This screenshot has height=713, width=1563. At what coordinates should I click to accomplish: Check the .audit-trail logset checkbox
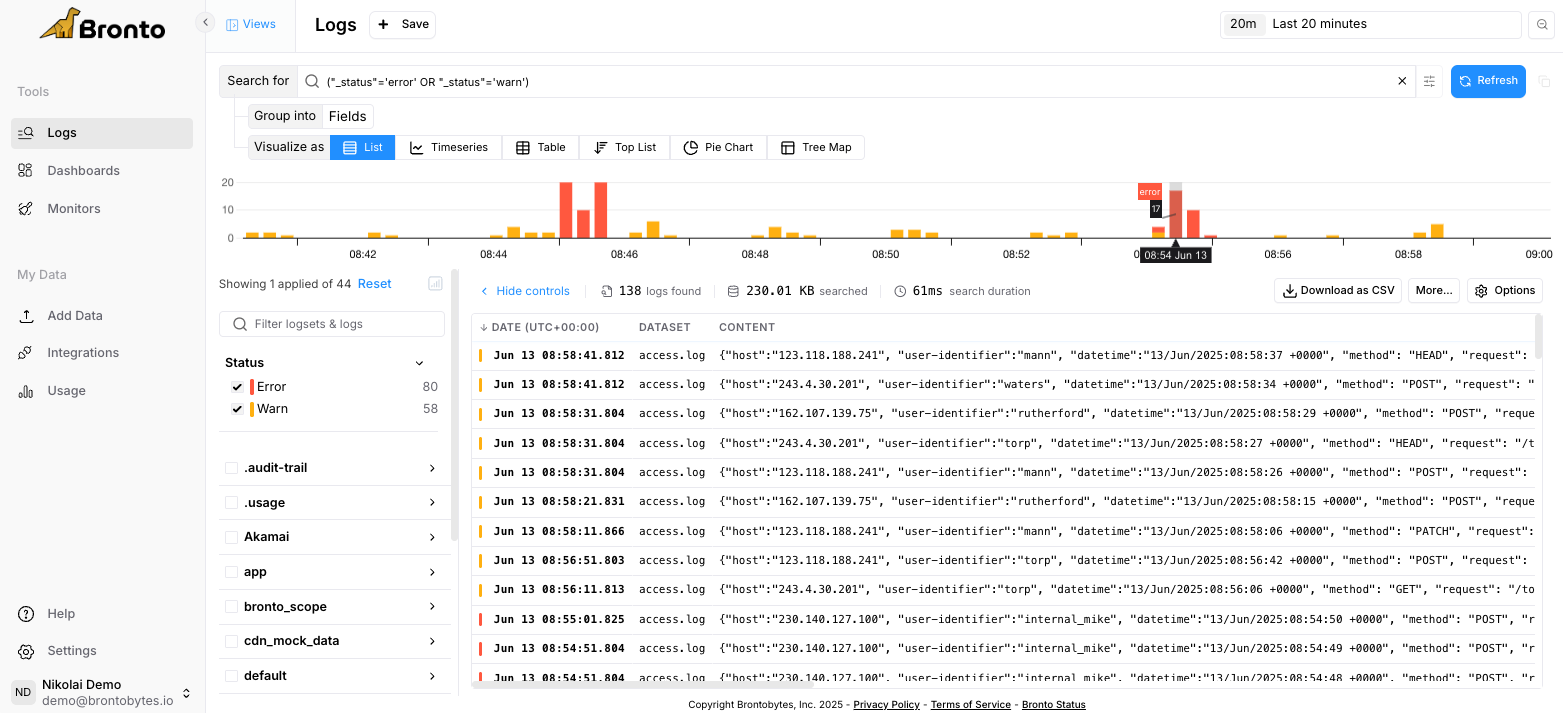(232, 468)
